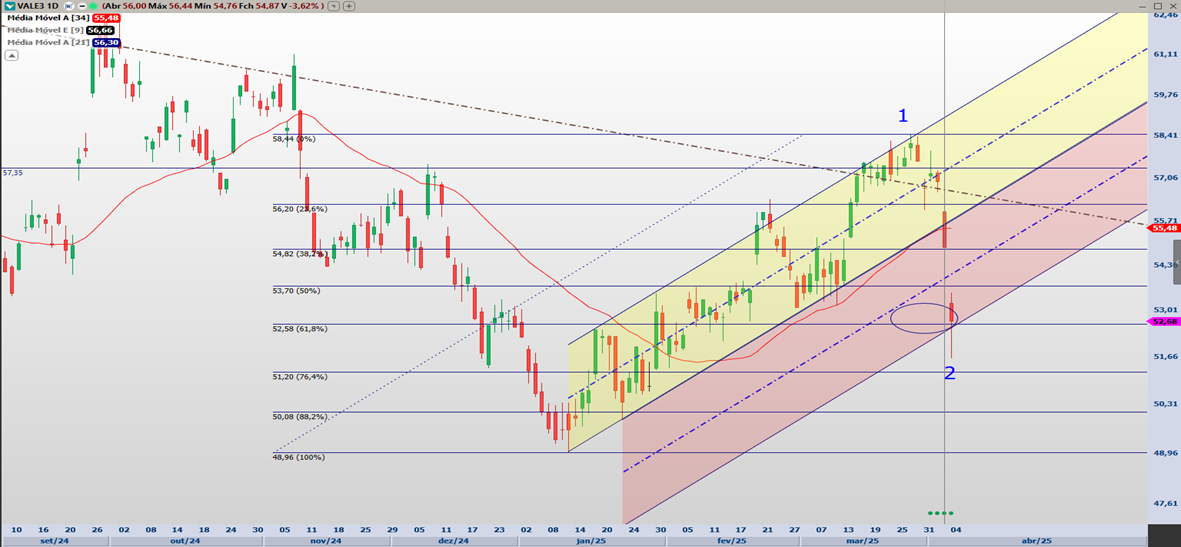Screen dimensions: 1181x547
Task: Click the black 56,66 moving average value badge
Action: pos(100,30)
